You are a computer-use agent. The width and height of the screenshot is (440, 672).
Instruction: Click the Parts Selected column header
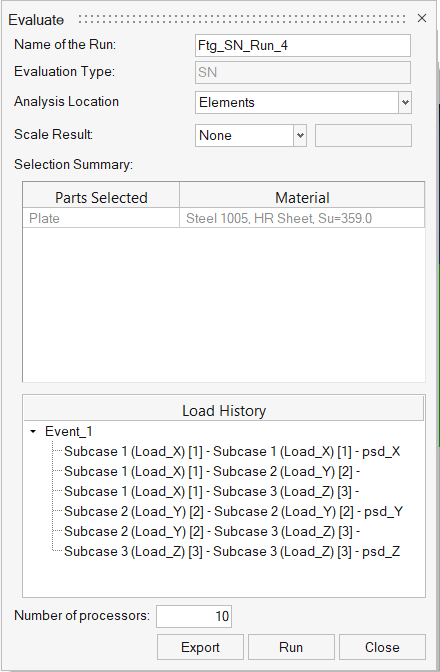coord(101,197)
